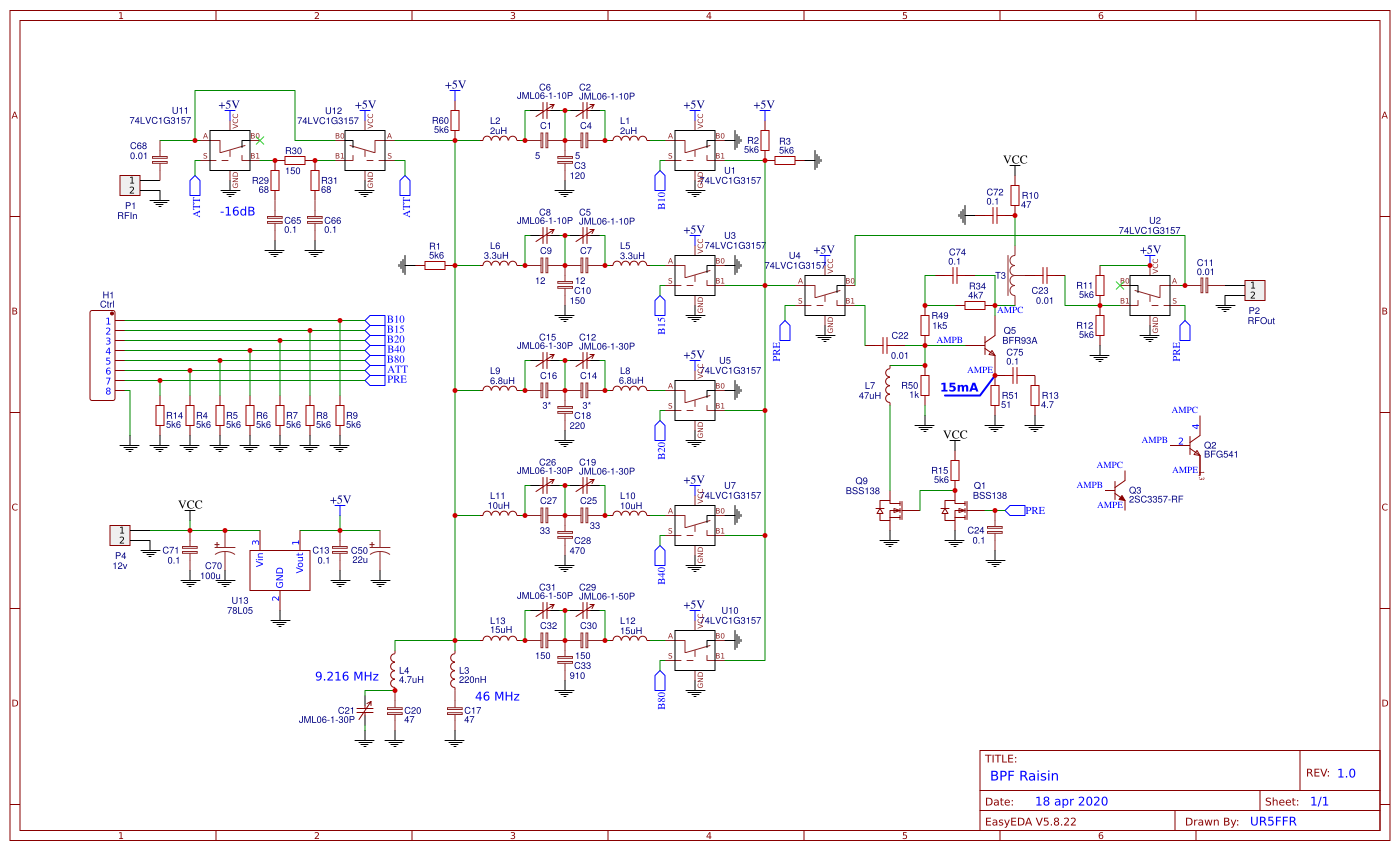Click the Q9 BSS138 MOSFET symbol

[x=889, y=511]
